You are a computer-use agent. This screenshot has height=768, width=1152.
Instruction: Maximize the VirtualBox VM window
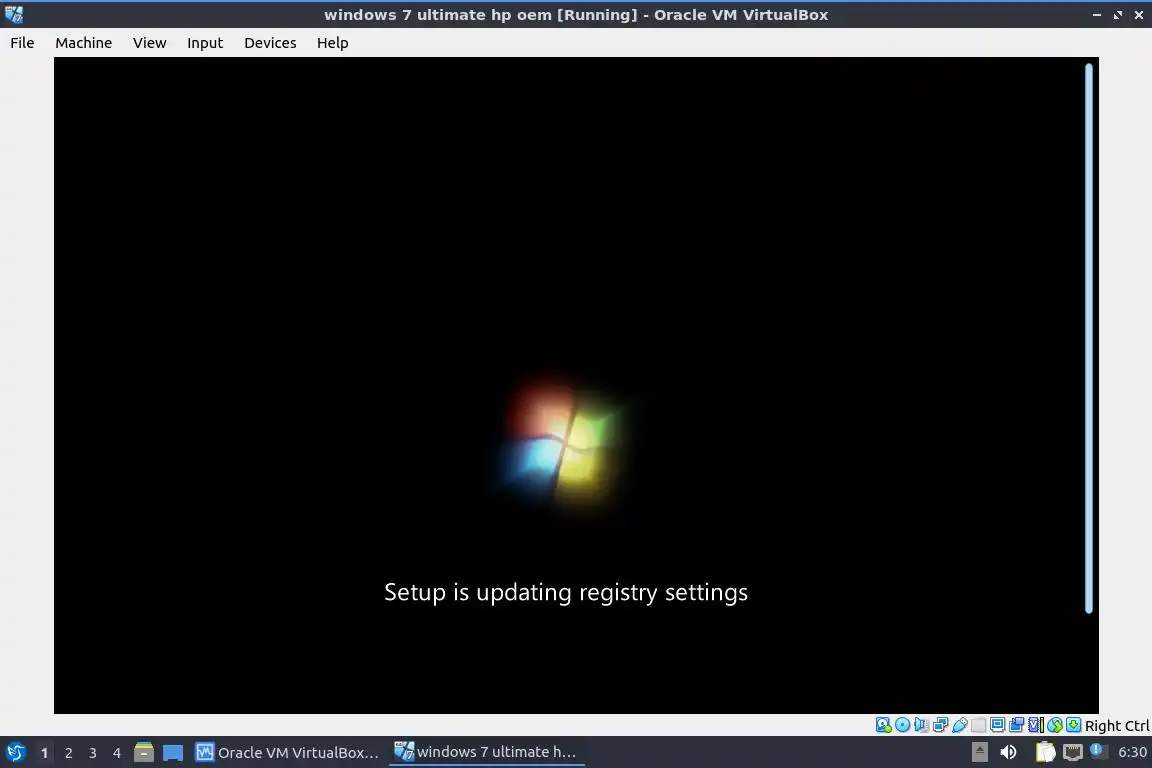(1117, 15)
